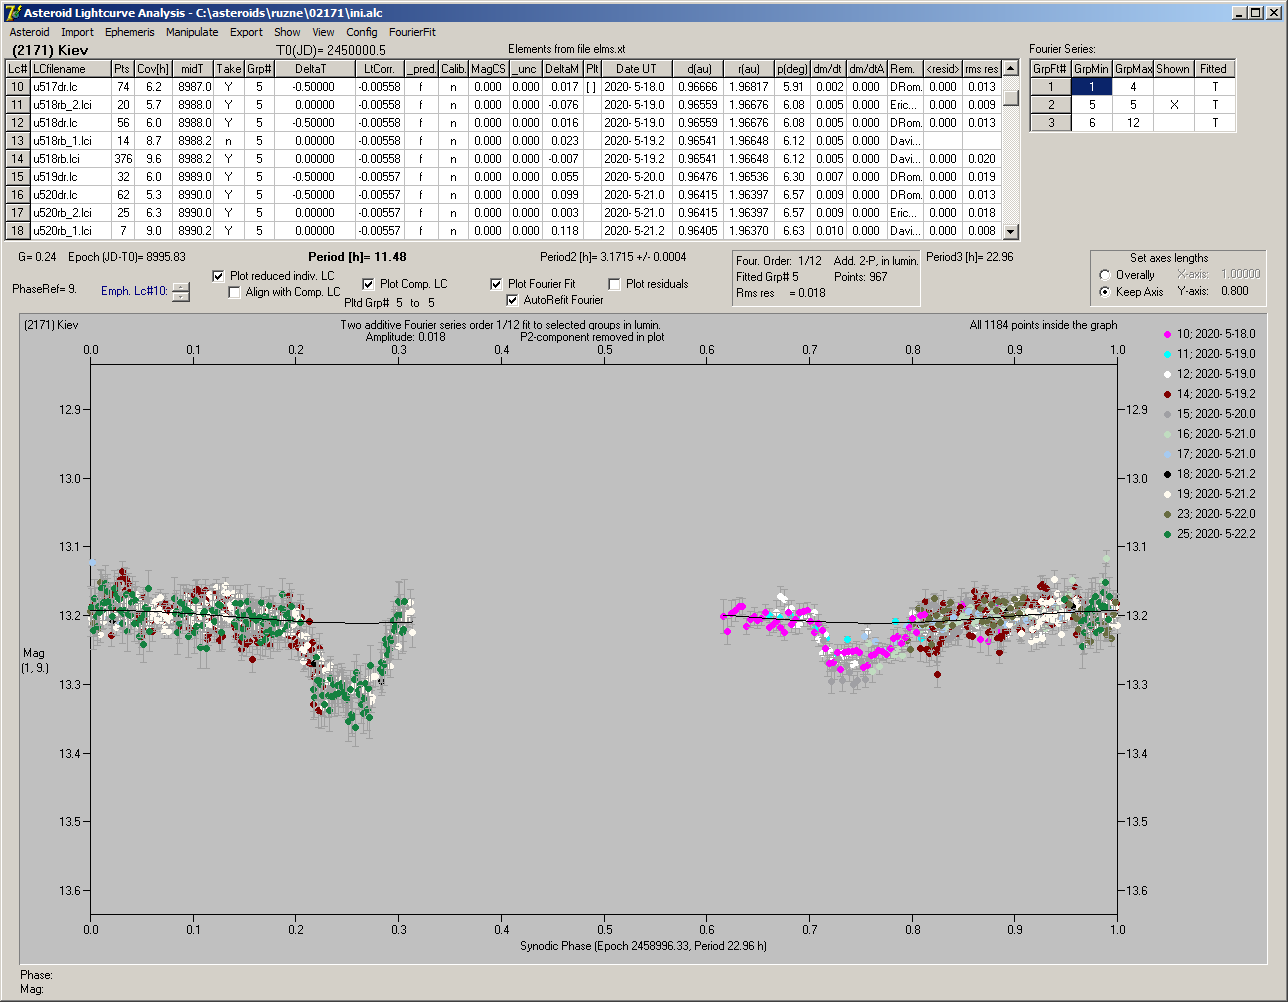
Task: Open the Import menu
Action: [77, 32]
